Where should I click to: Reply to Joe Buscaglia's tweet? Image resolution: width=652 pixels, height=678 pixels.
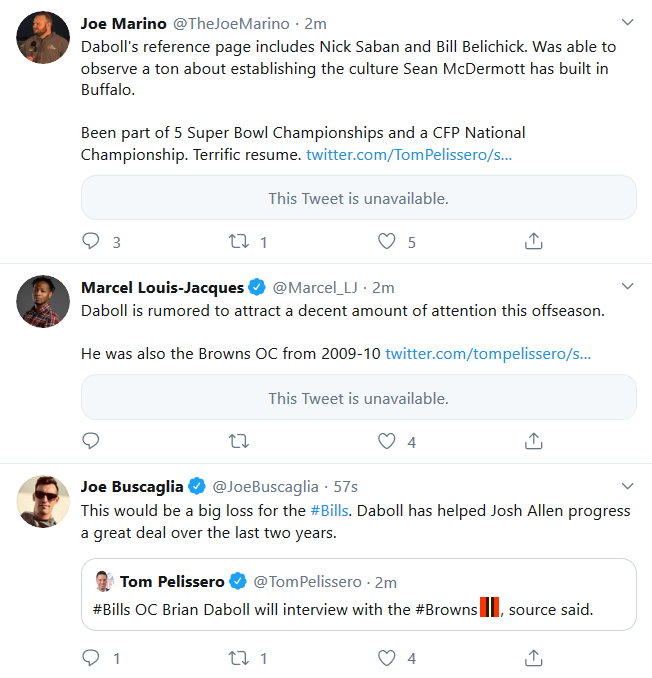click(91, 658)
